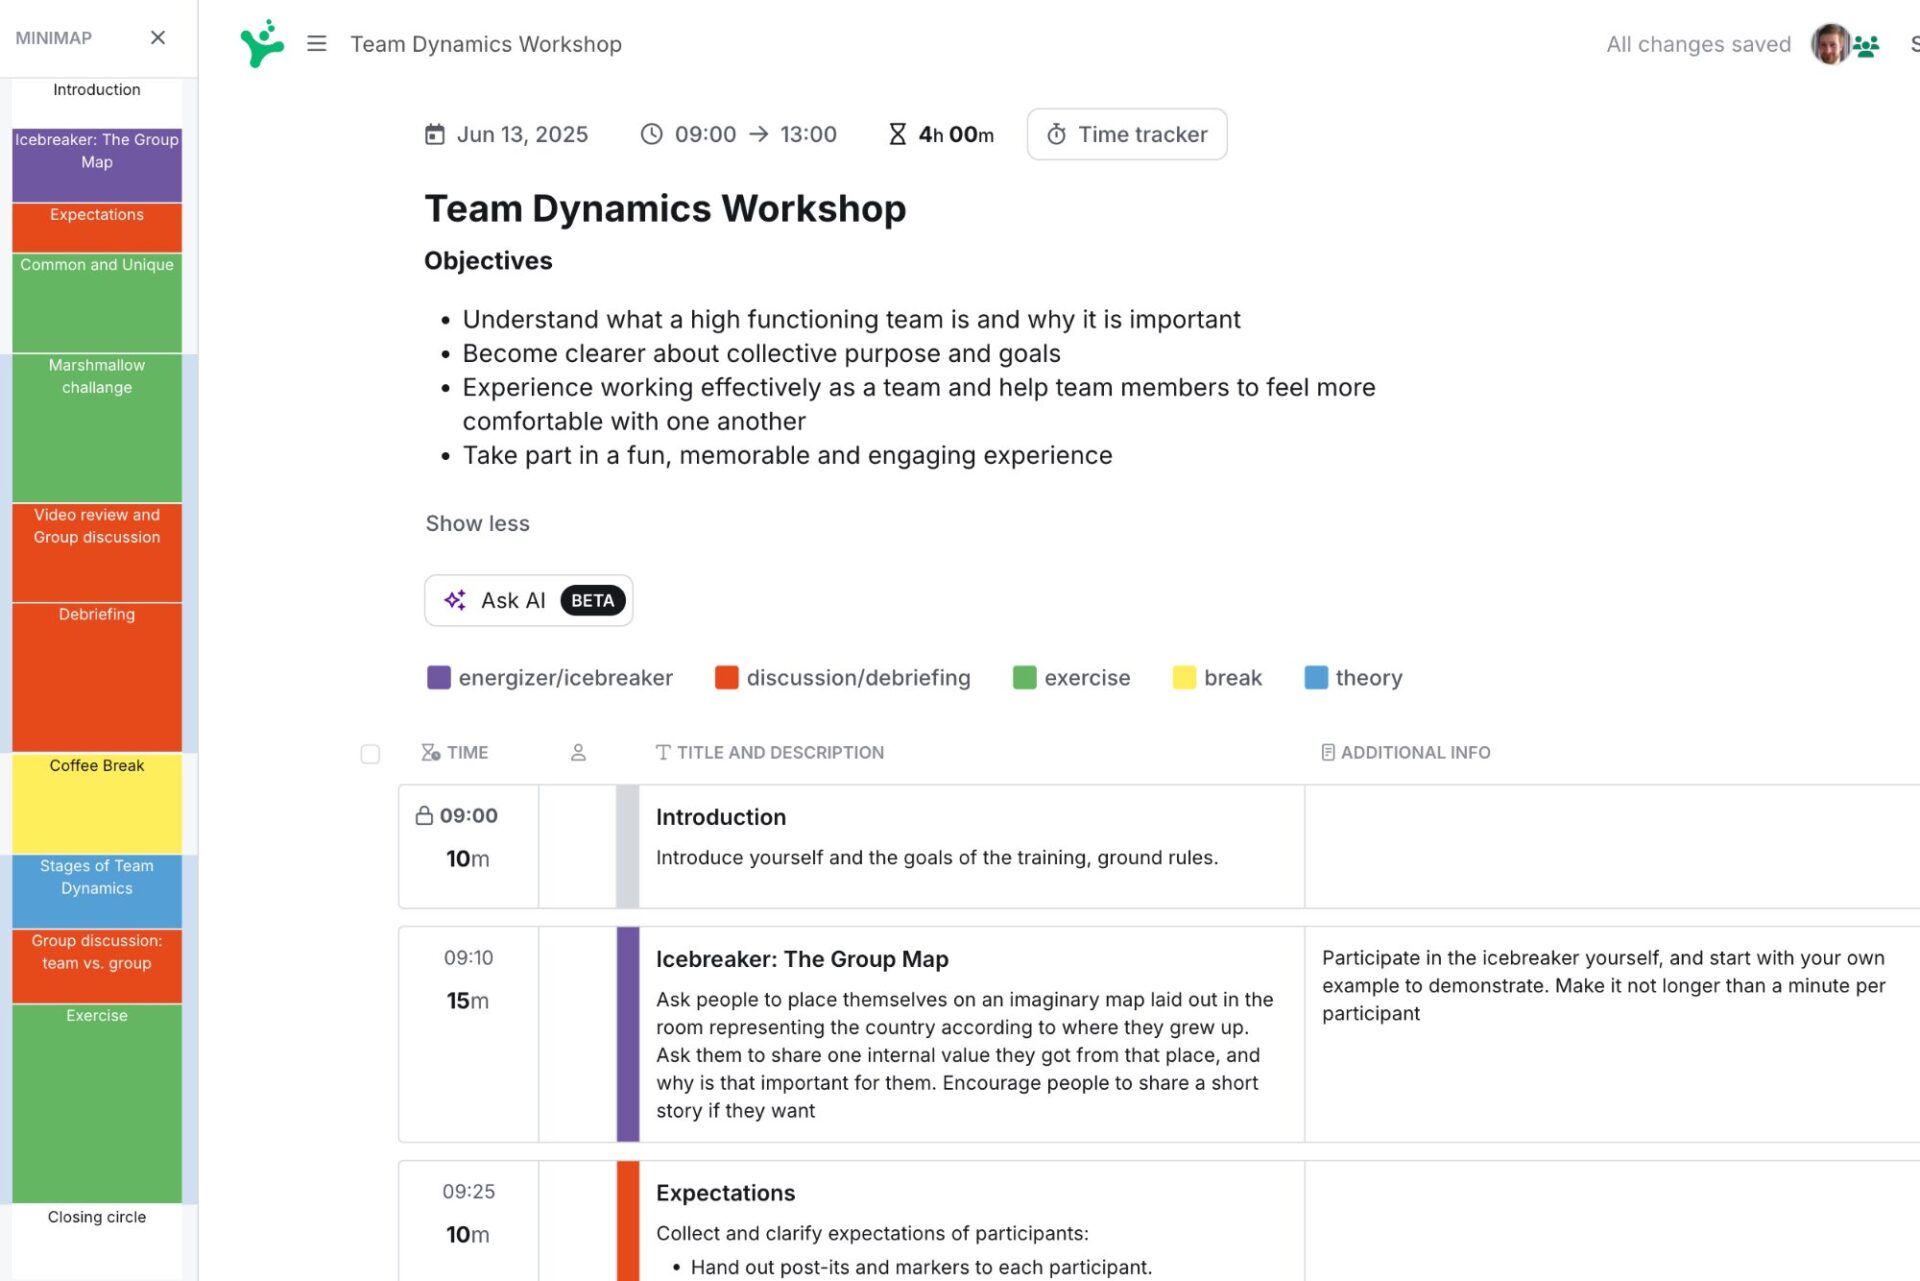Select the purple energizer/icebreaker category swatch
Image resolution: width=1920 pixels, height=1281 pixels.
point(438,678)
